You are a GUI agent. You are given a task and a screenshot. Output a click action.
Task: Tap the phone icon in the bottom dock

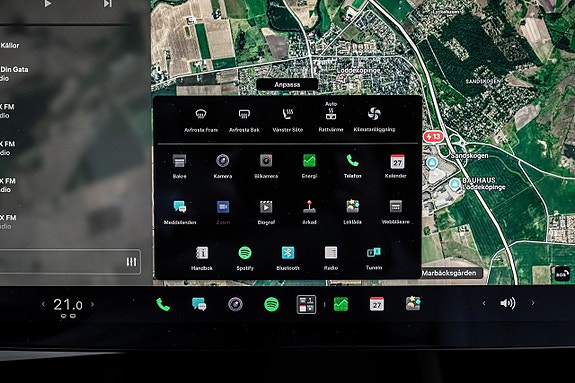(163, 304)
